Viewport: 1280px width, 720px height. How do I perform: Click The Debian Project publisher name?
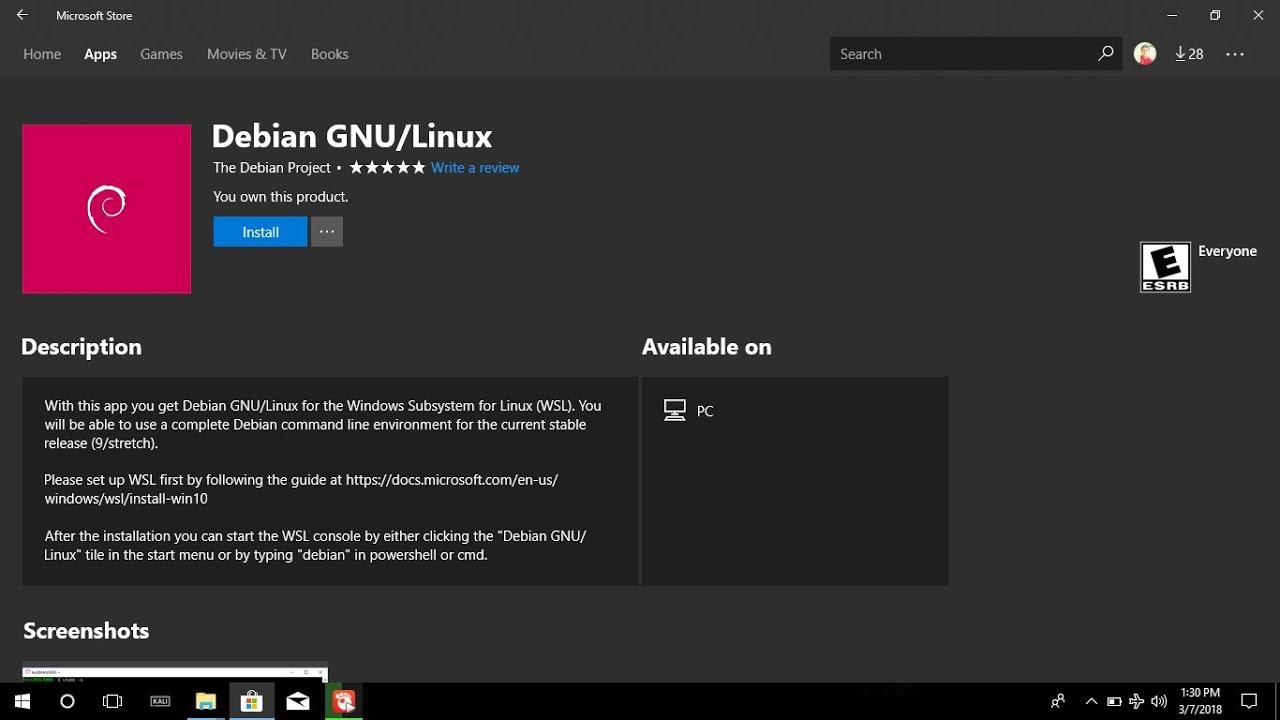point(272,168)
